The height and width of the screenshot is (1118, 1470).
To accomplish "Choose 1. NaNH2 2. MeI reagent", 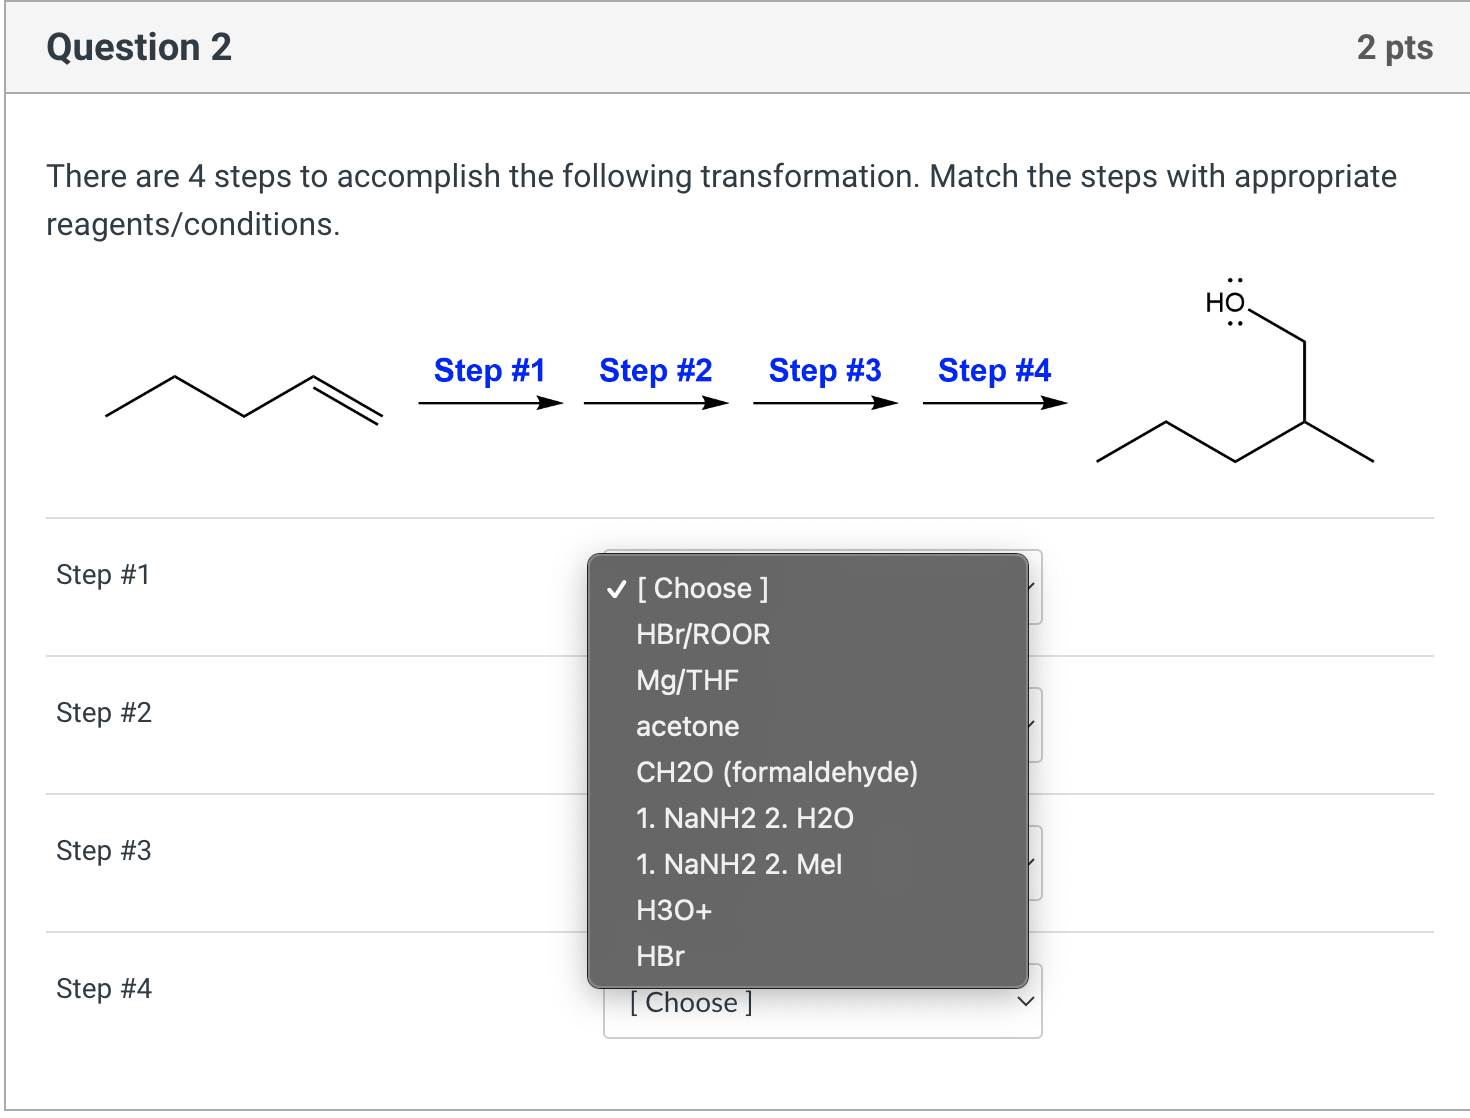I will pyautogui.click(x=738, y=864).
